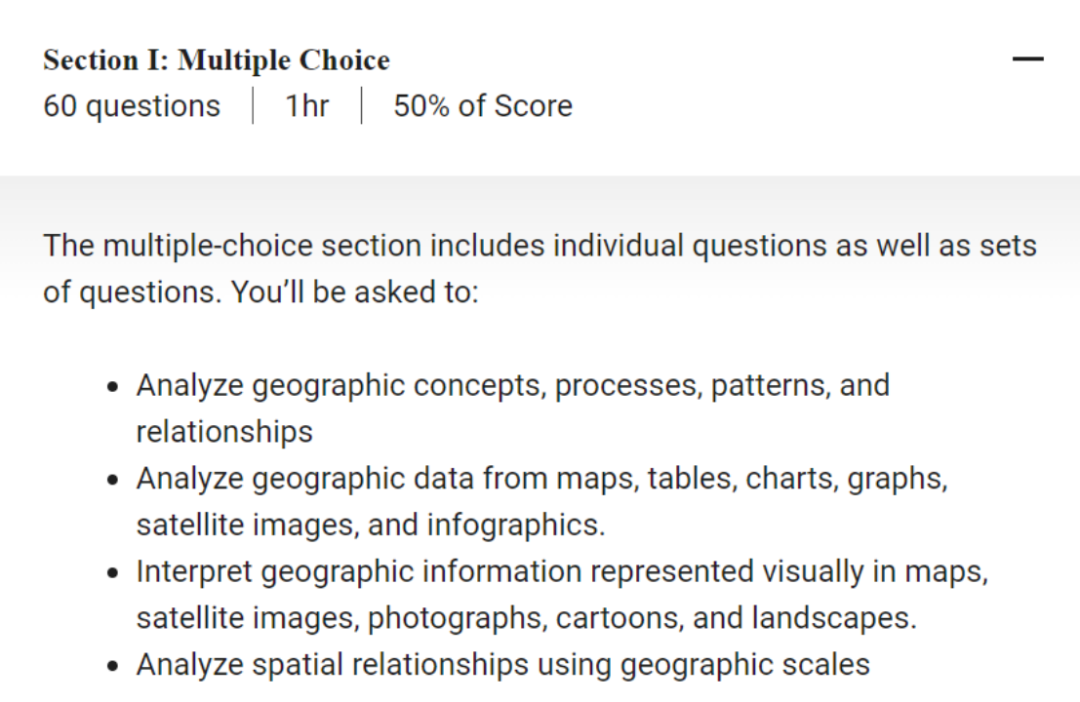The image size is (1080, 702).
Task: Click the divider between "1hr" and "50% of Score"
Action: coord(361,106)
